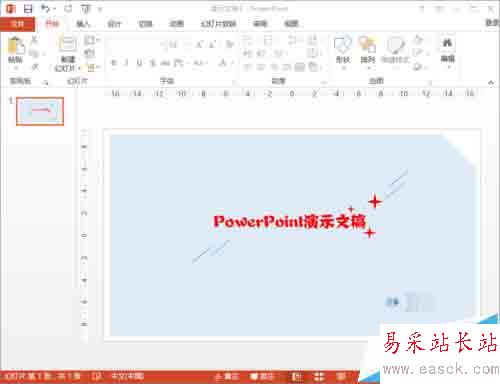This screenshot has height=384, width=500.
Task: Choose a shape fill color
Action: tap(419, 40)
